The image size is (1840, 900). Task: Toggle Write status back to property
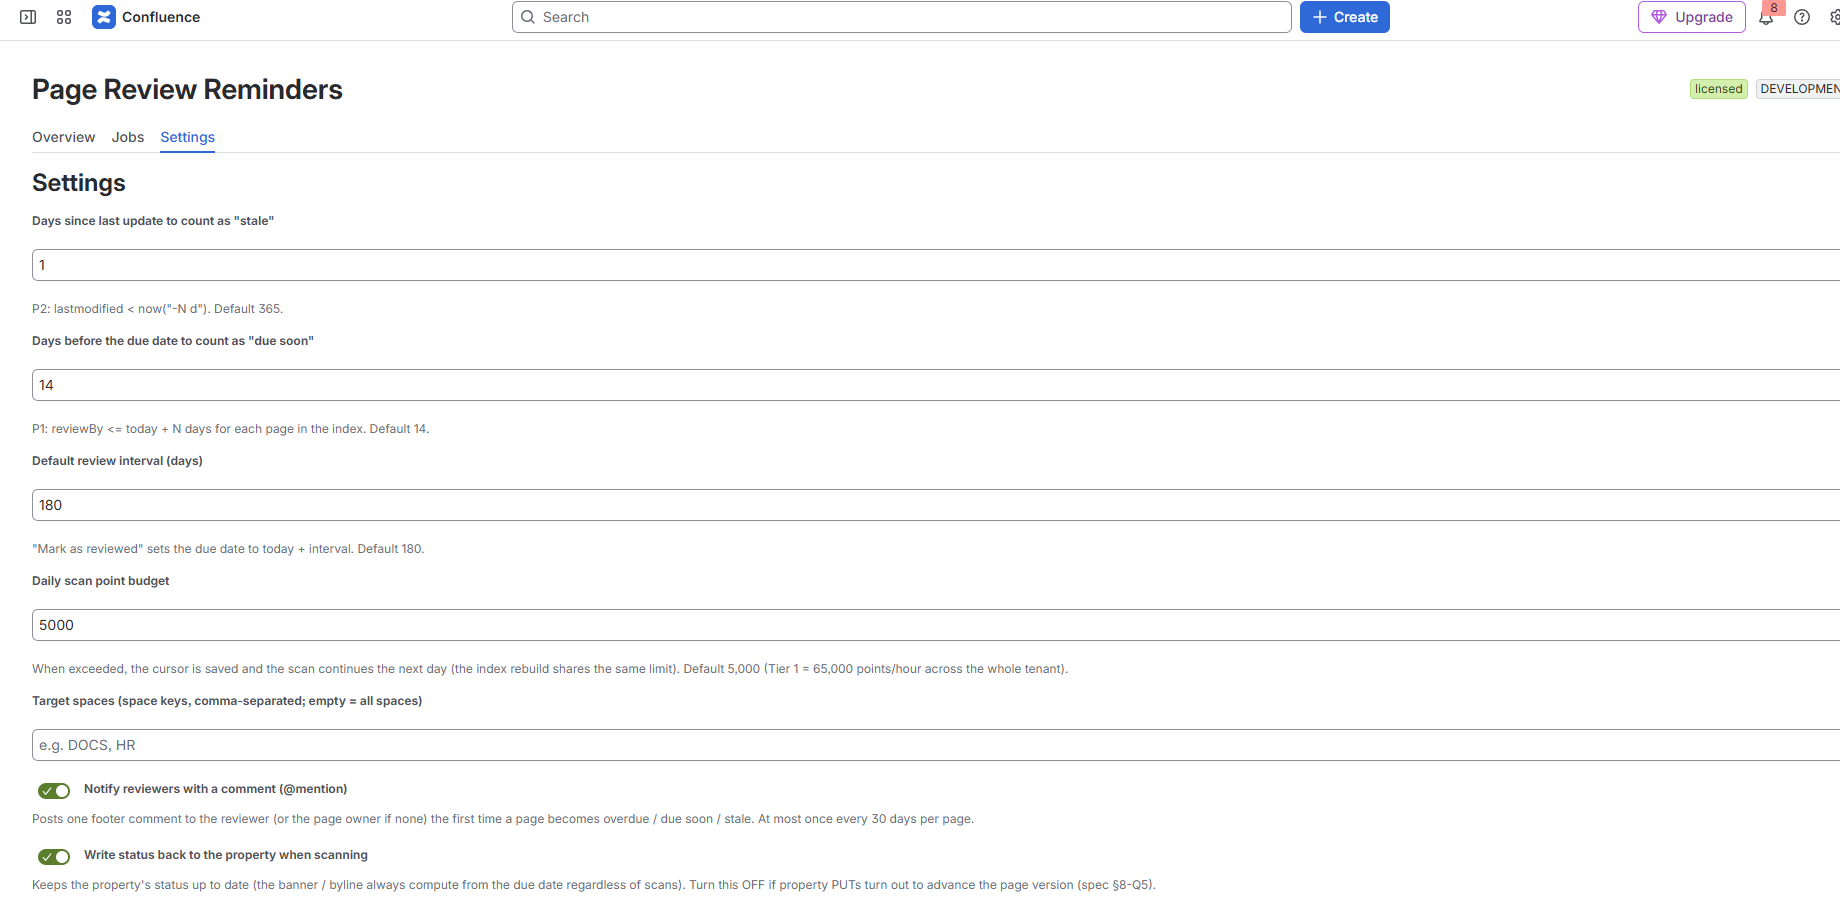pos(54,857)
